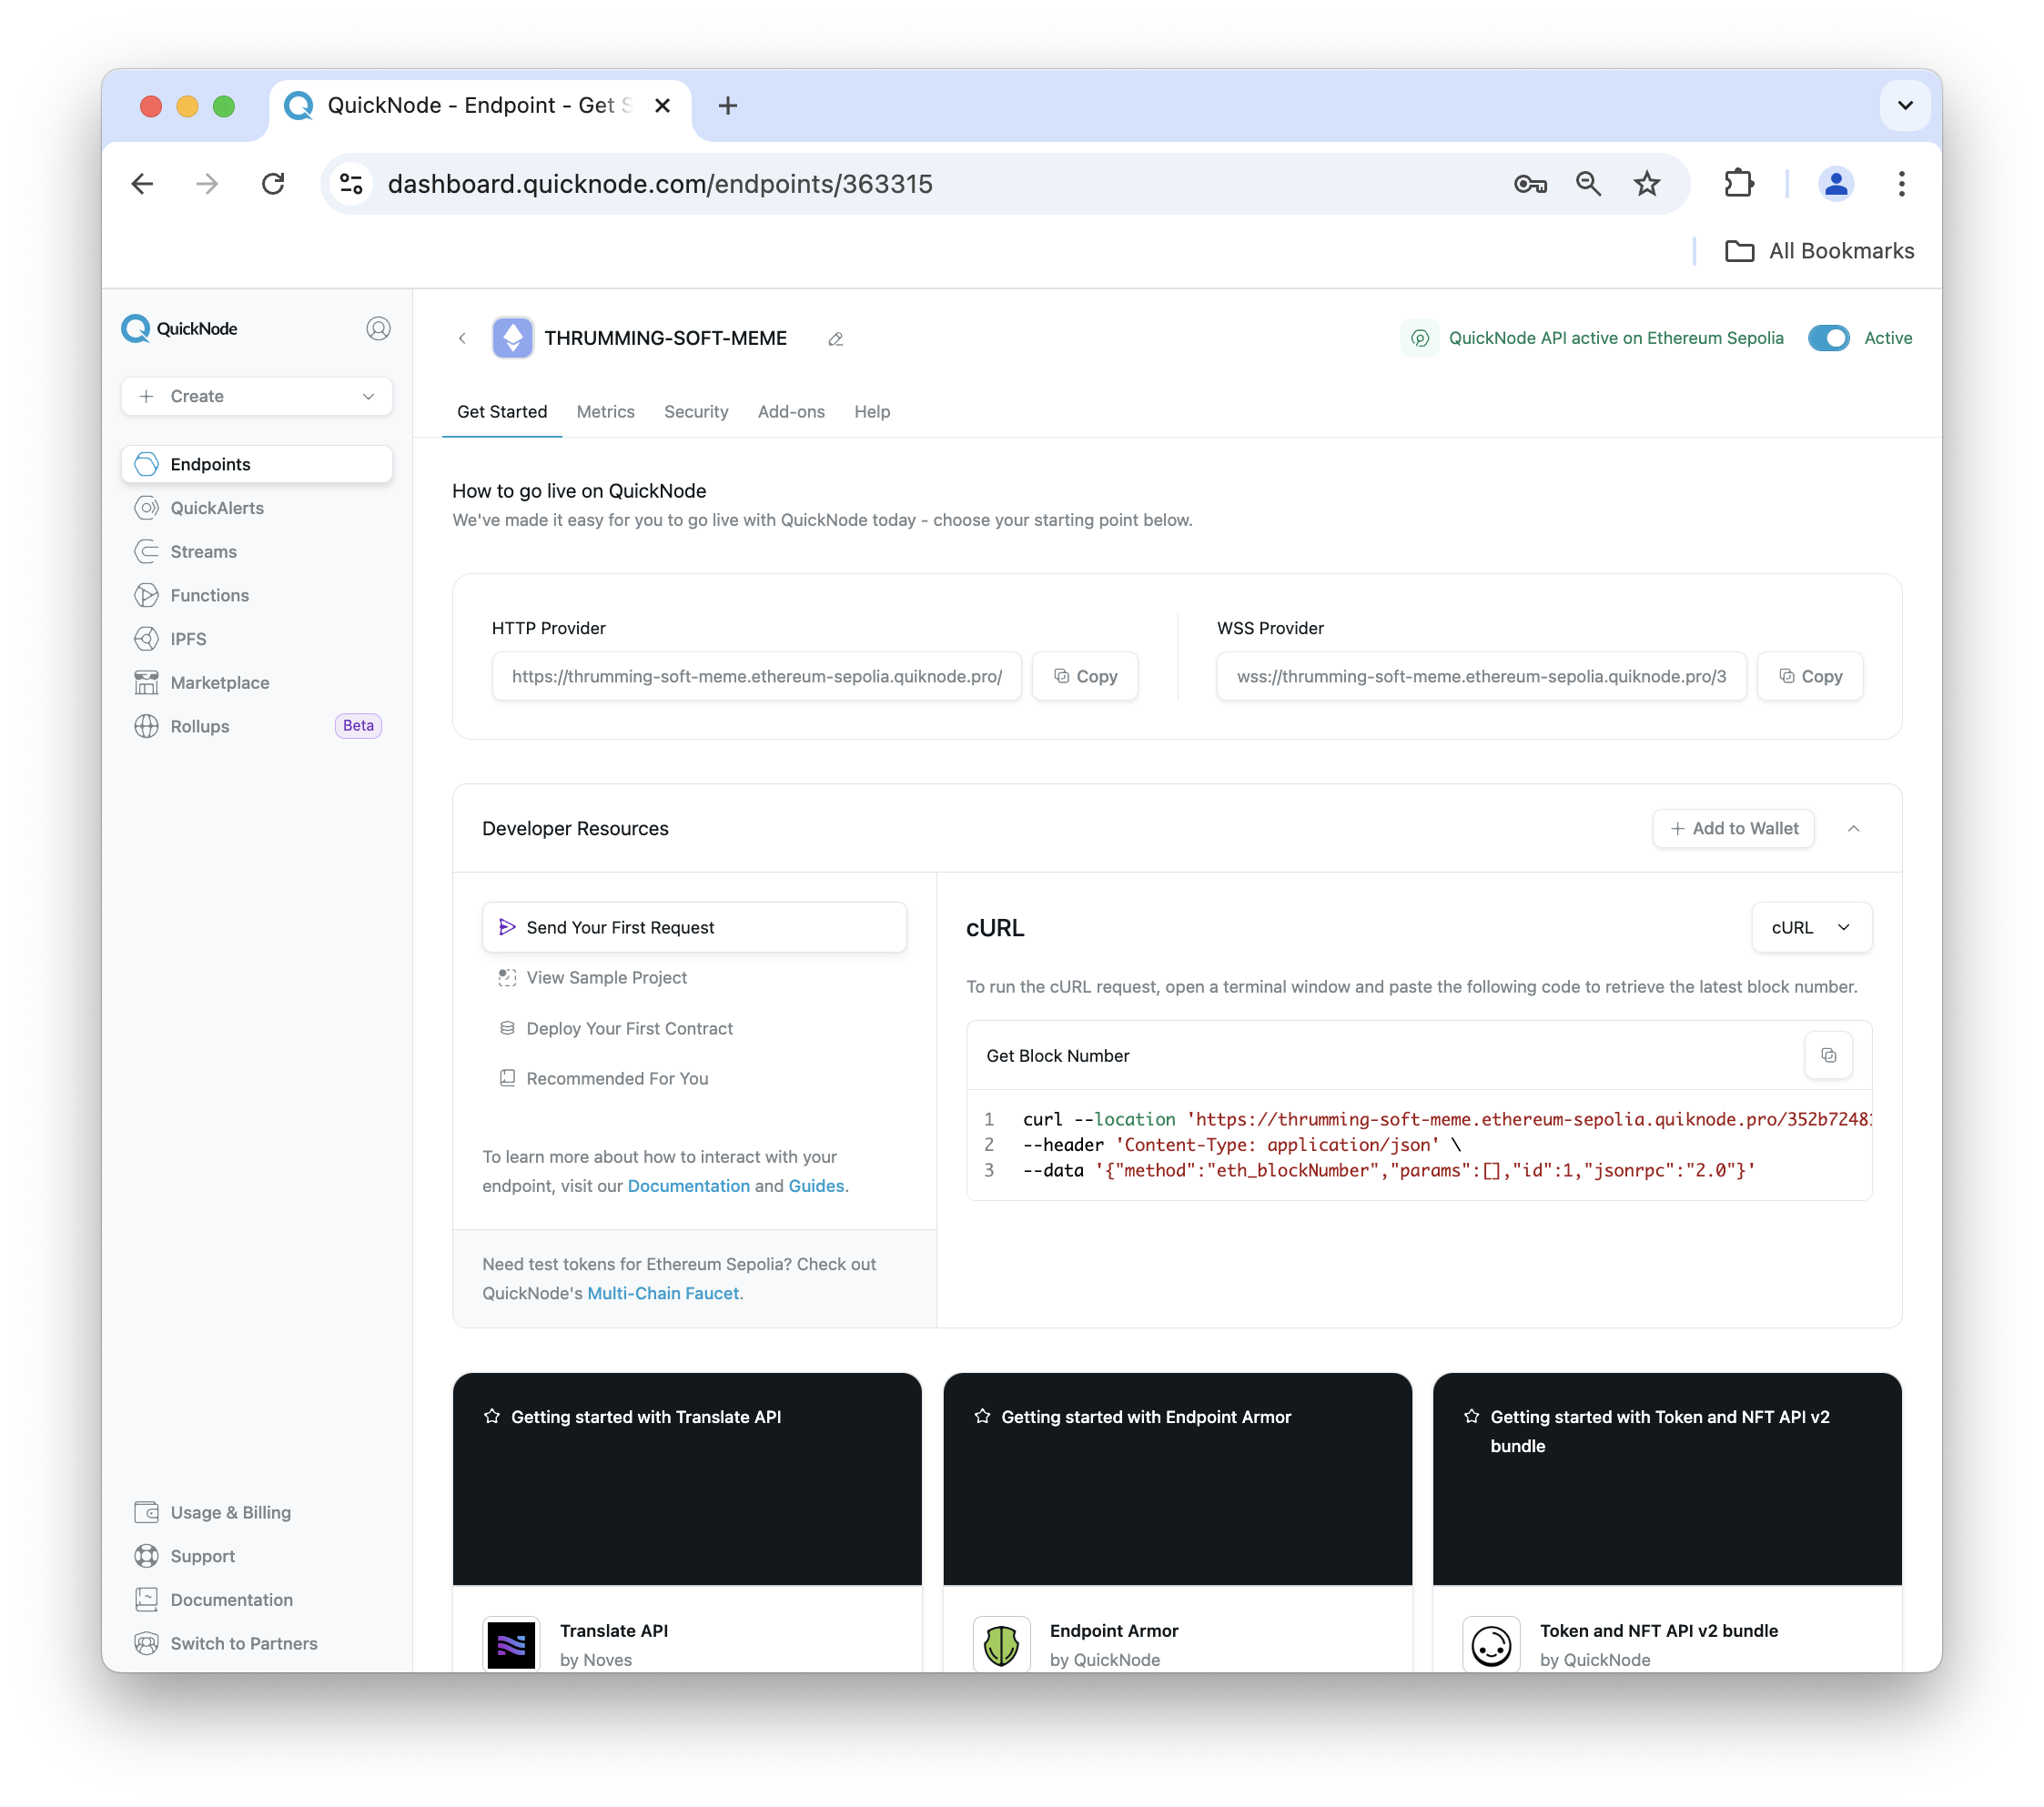Image resolution: width=2044 pixels, height=1807 pixels.
Task: Click the IPFS sidebar icon
Action: 147,639
